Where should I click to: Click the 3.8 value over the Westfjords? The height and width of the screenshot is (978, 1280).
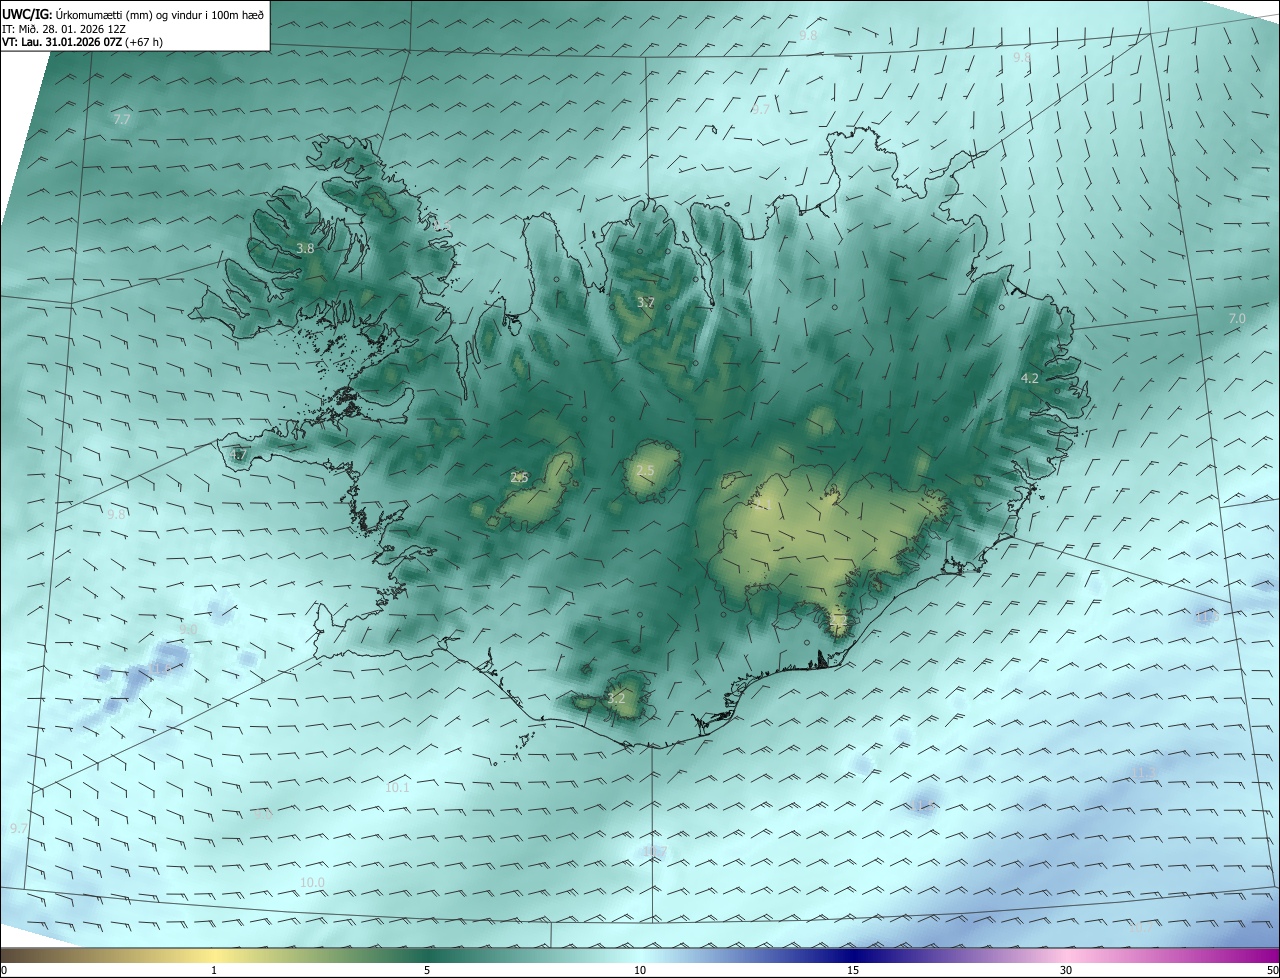305,248
